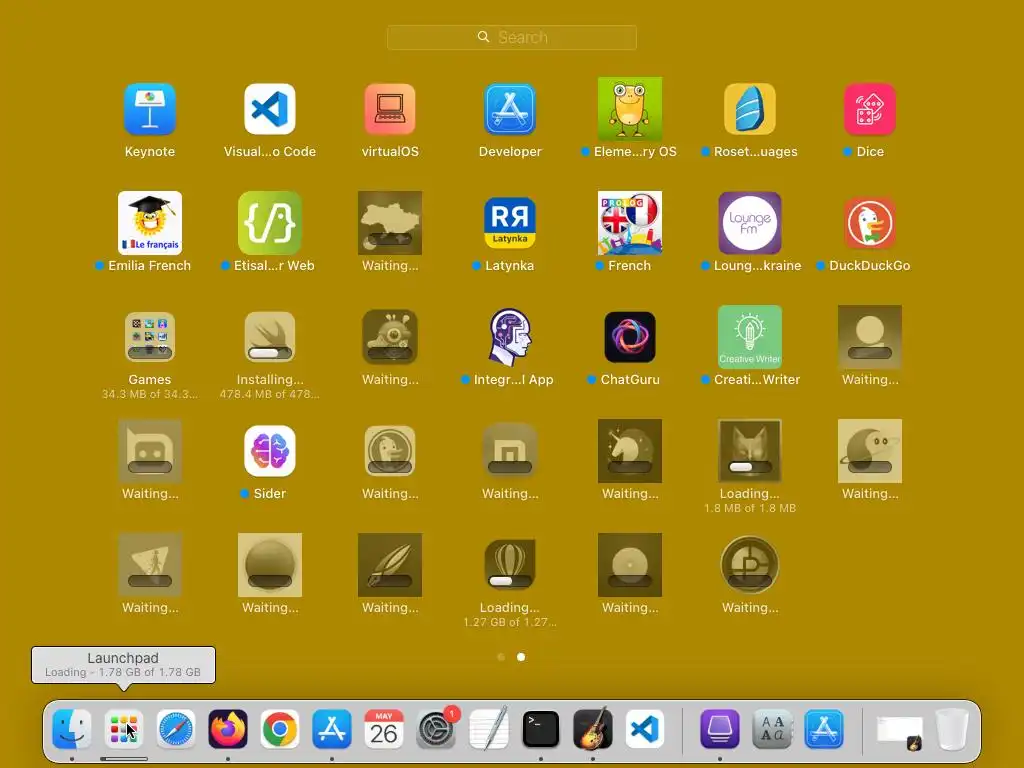The width and height of the screenshot is (1024, 768).
Task: Open Font Book from the Dock
Action: coord(772,729)
